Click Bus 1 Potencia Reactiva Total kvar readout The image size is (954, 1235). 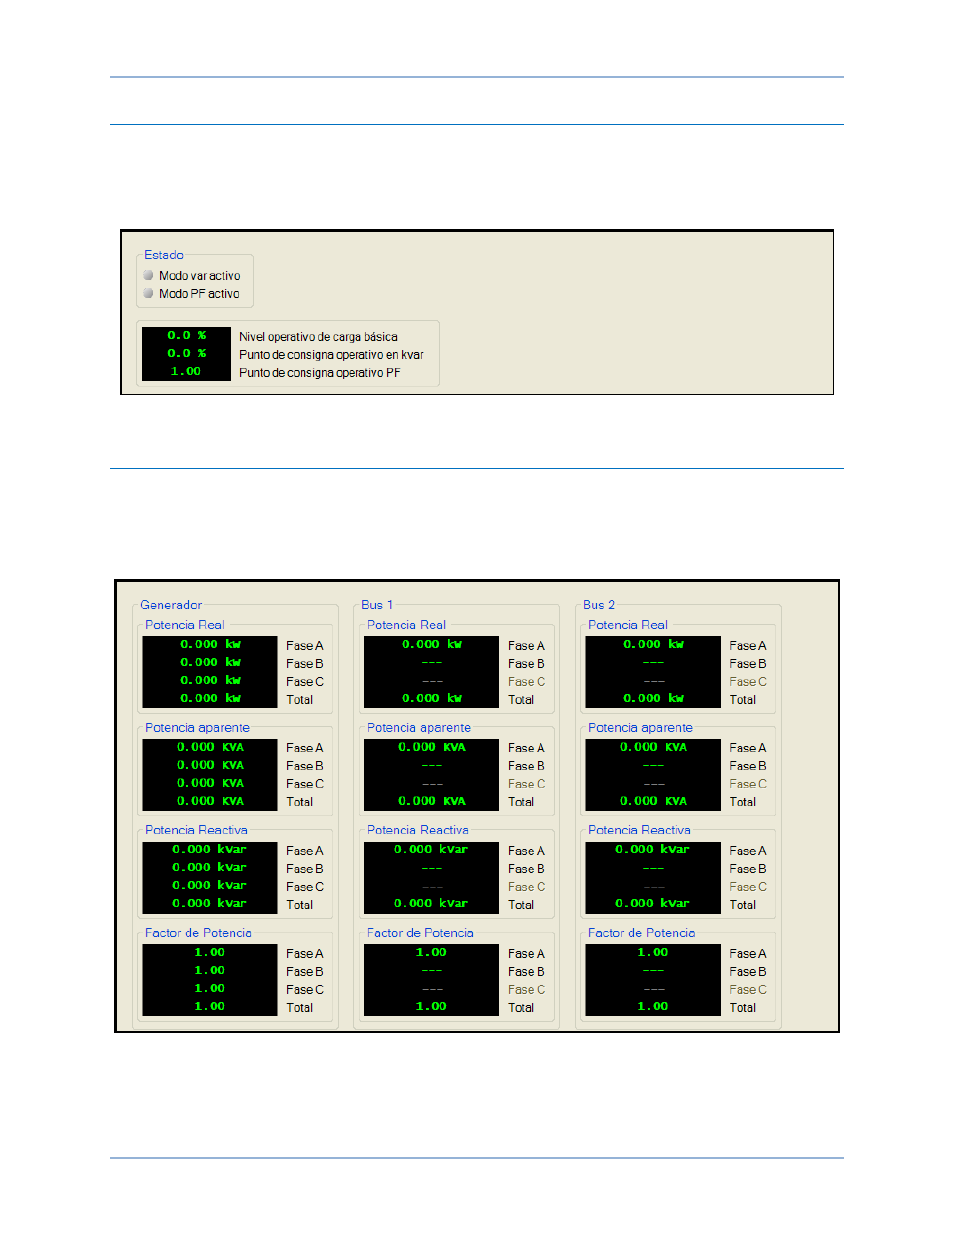[x=432, y=904]
